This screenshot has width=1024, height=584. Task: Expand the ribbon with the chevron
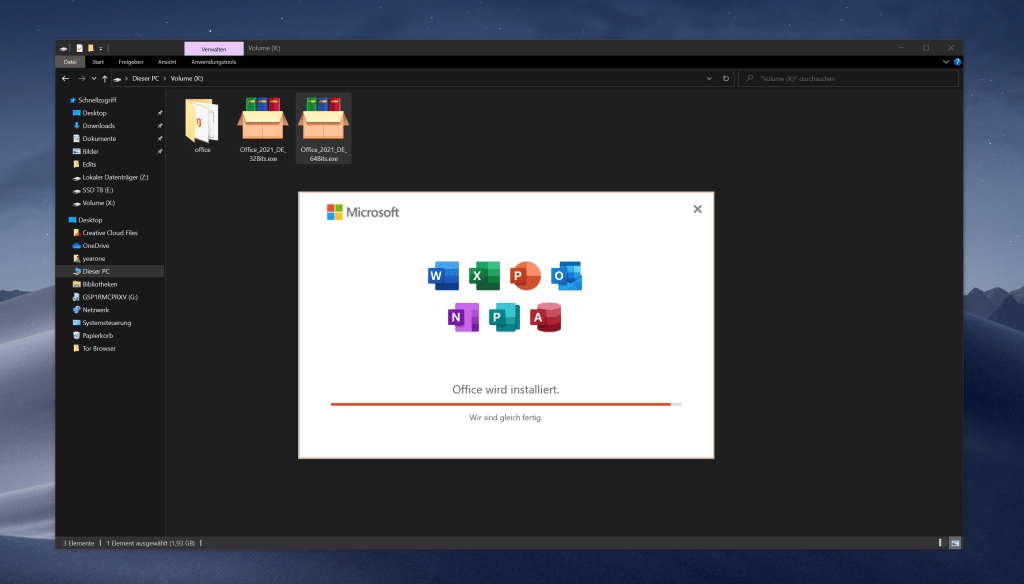pos(946,62)
